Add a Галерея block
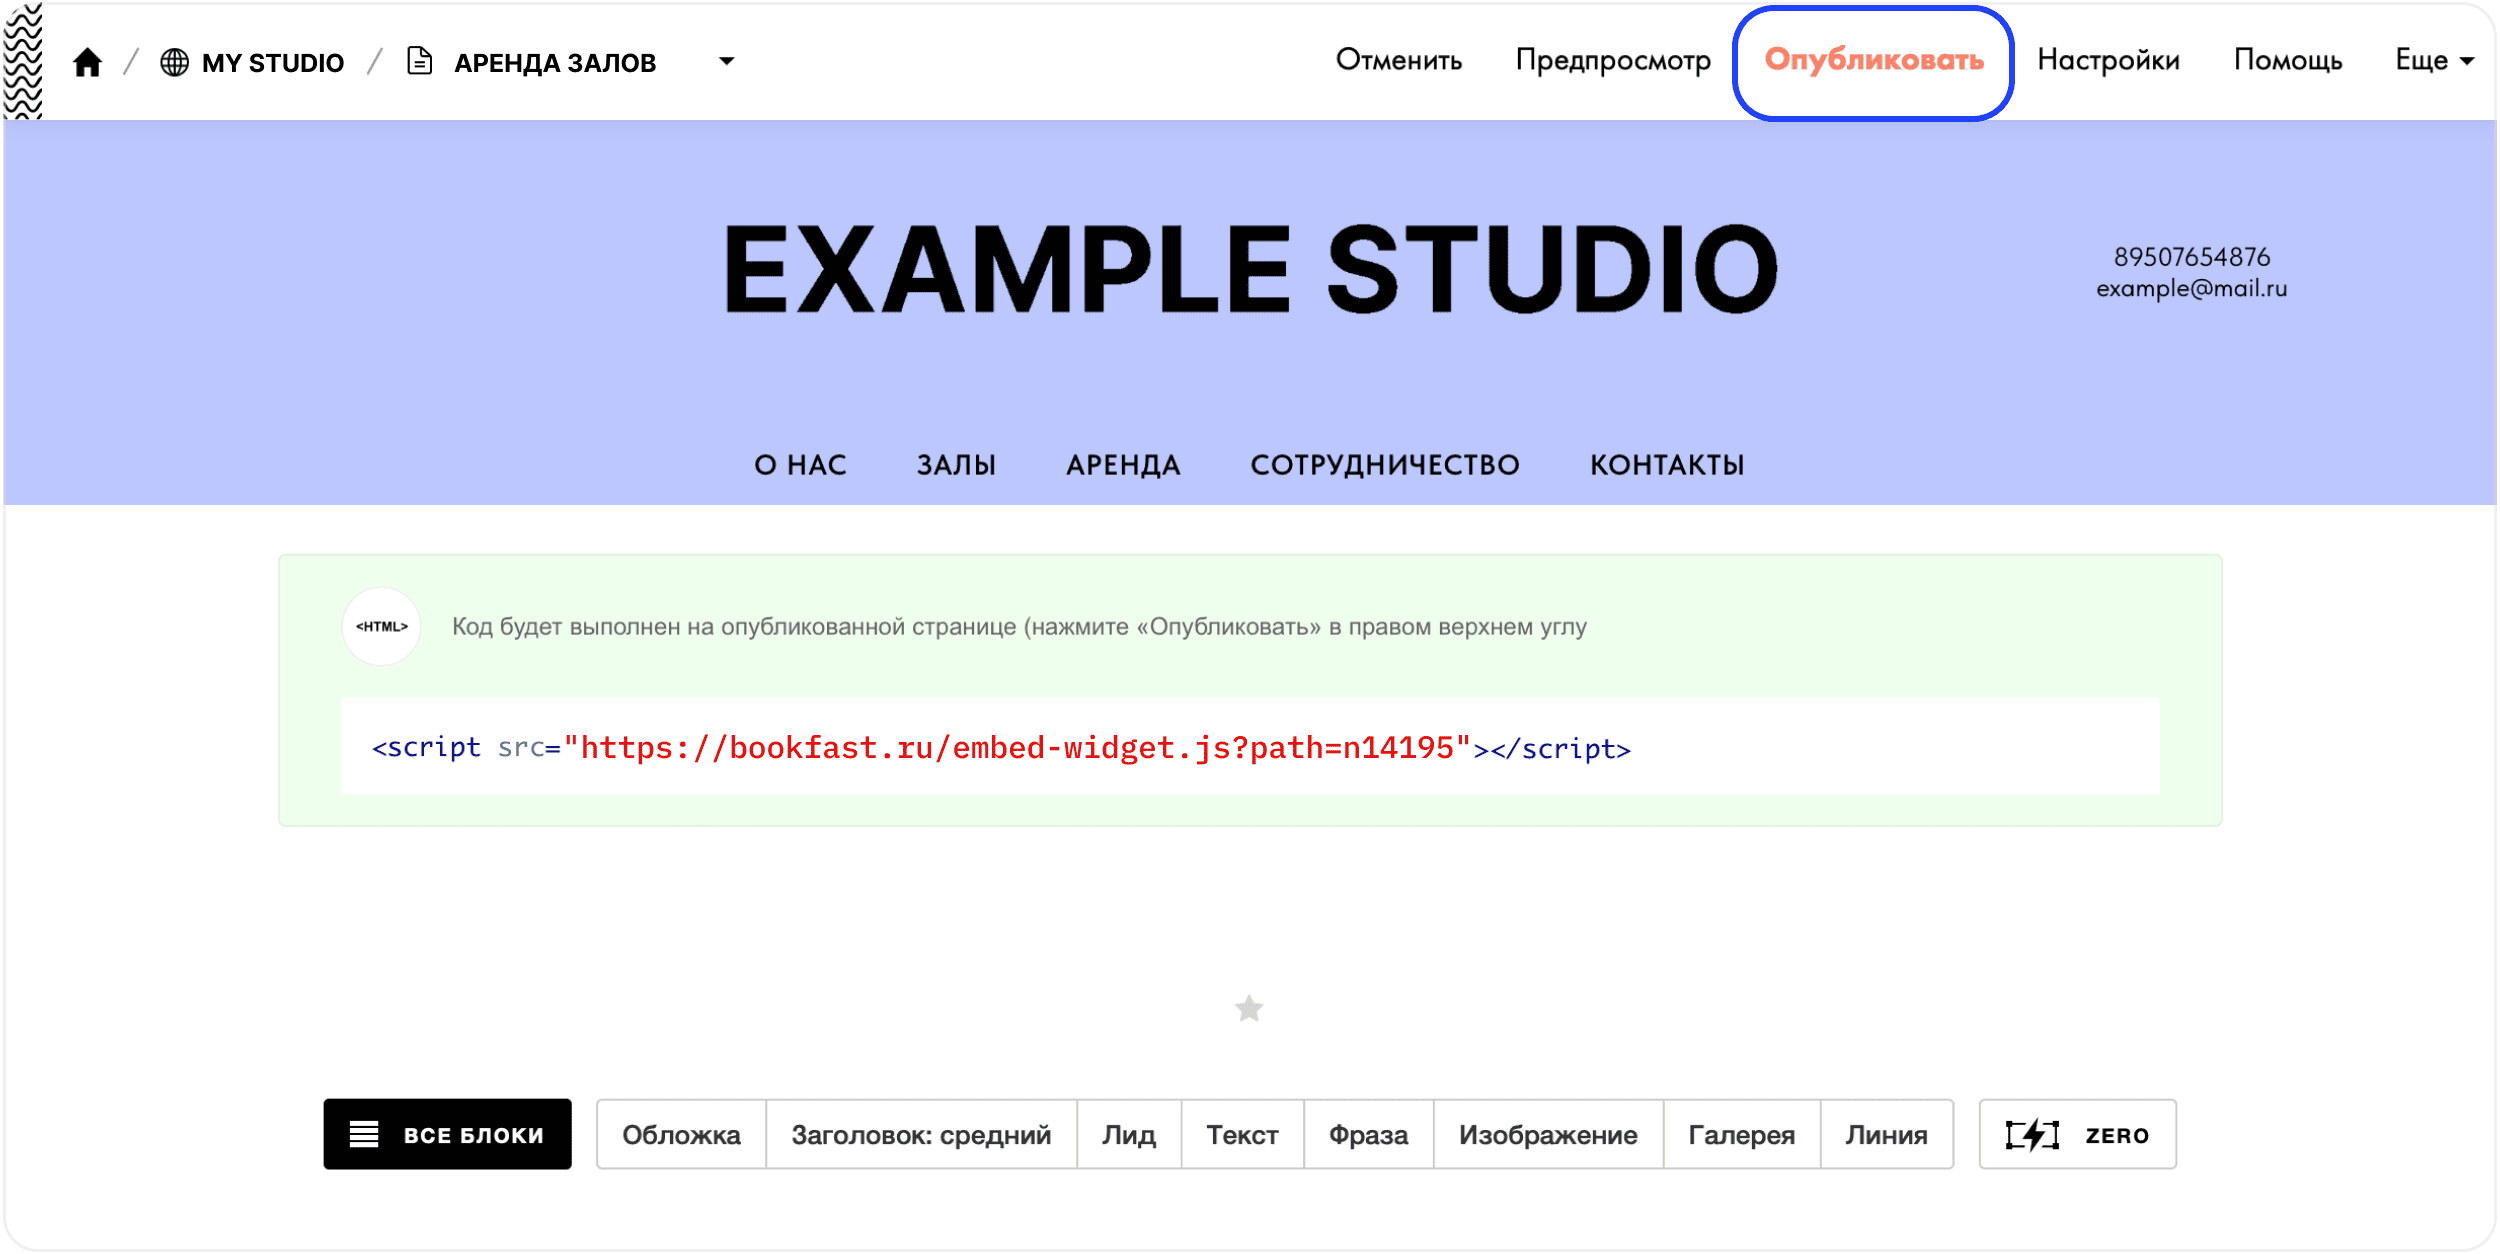This screenshot has width=2500, height=1254. tap(1741, 1135)
